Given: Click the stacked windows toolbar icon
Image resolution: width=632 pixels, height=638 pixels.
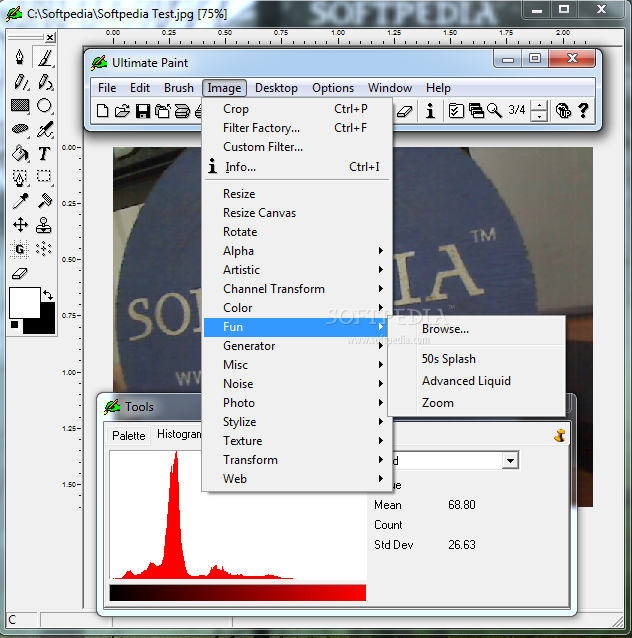Looking at the screenshot, I should (476, 111).
